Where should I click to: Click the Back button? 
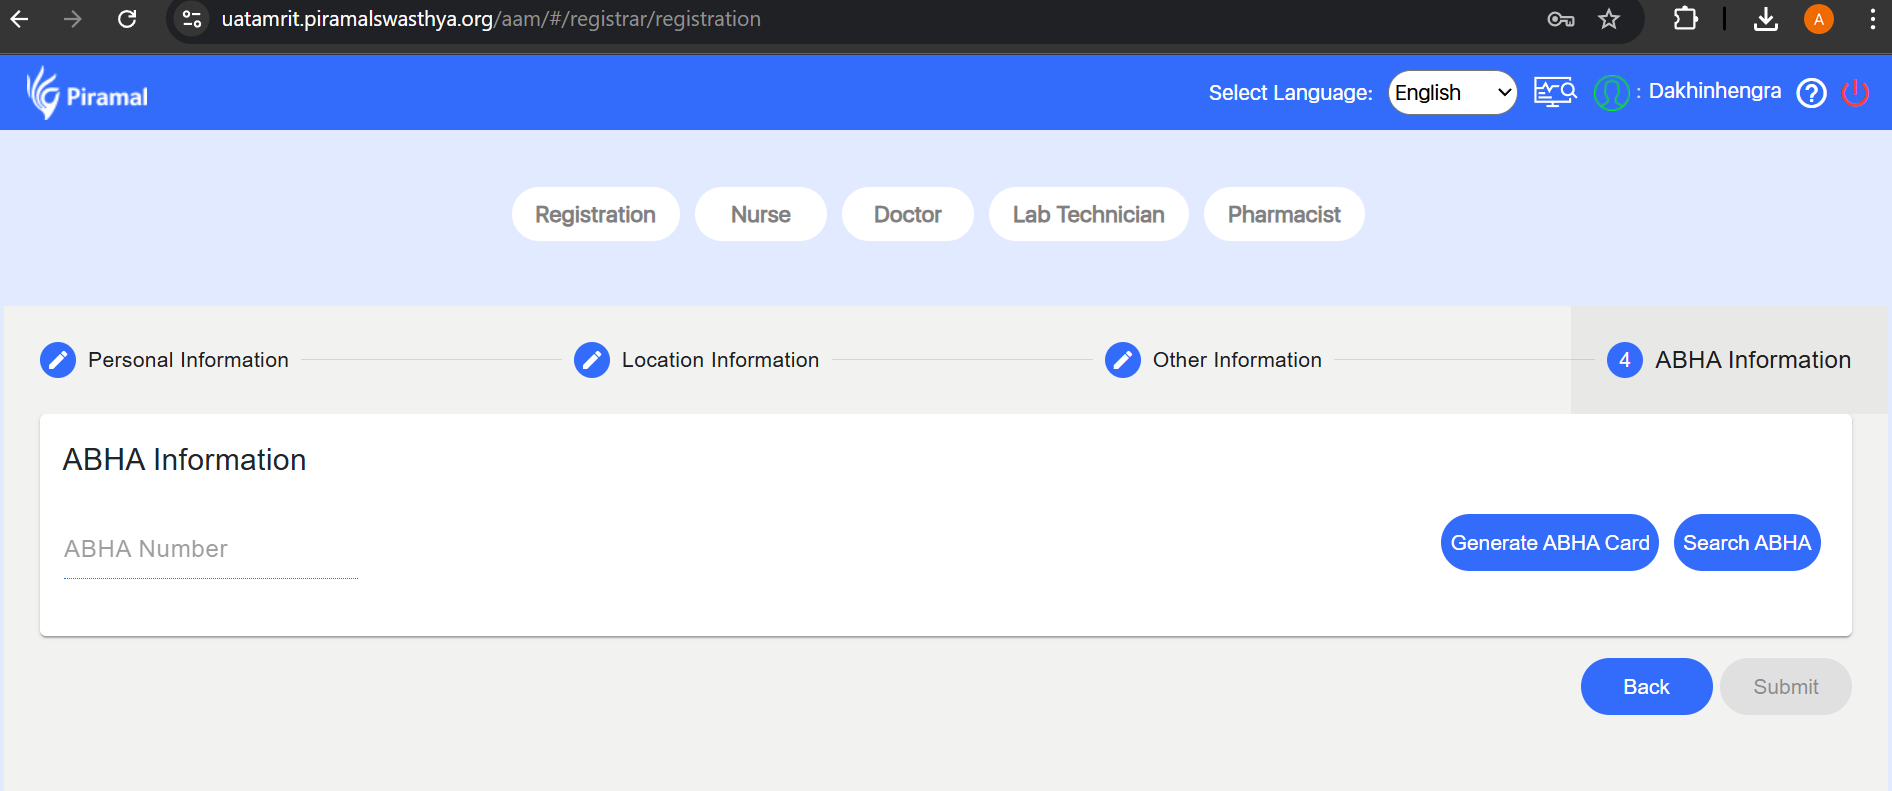(1646, 687)
